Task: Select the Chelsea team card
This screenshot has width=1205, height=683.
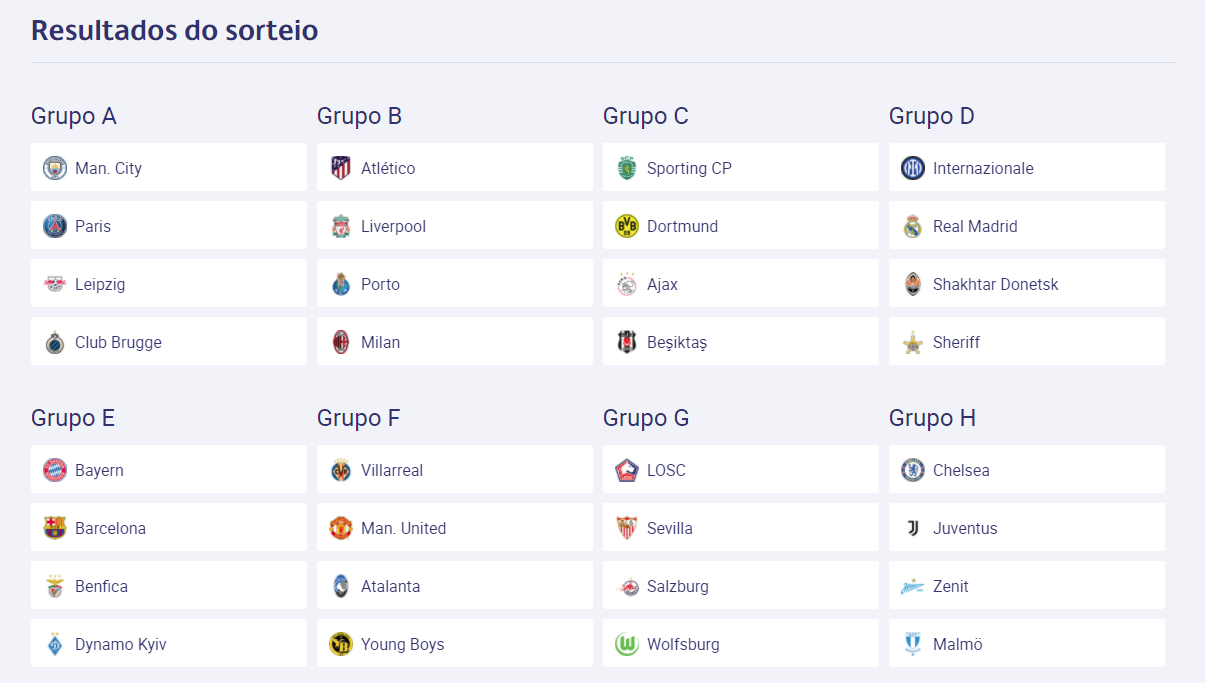Action: (1026, 470)
